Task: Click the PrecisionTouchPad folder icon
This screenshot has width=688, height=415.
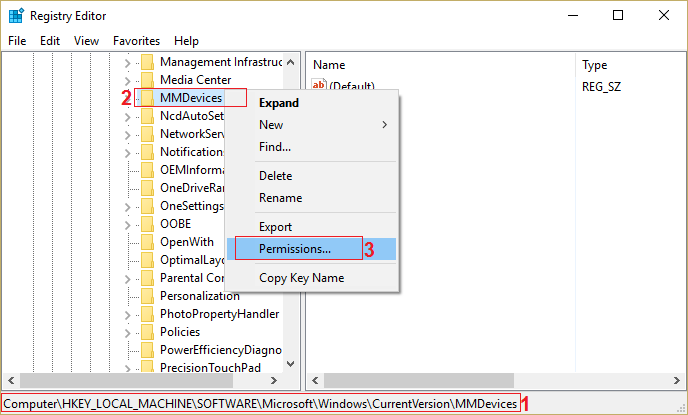Action: pyautogui.click(x=147, y=368)
